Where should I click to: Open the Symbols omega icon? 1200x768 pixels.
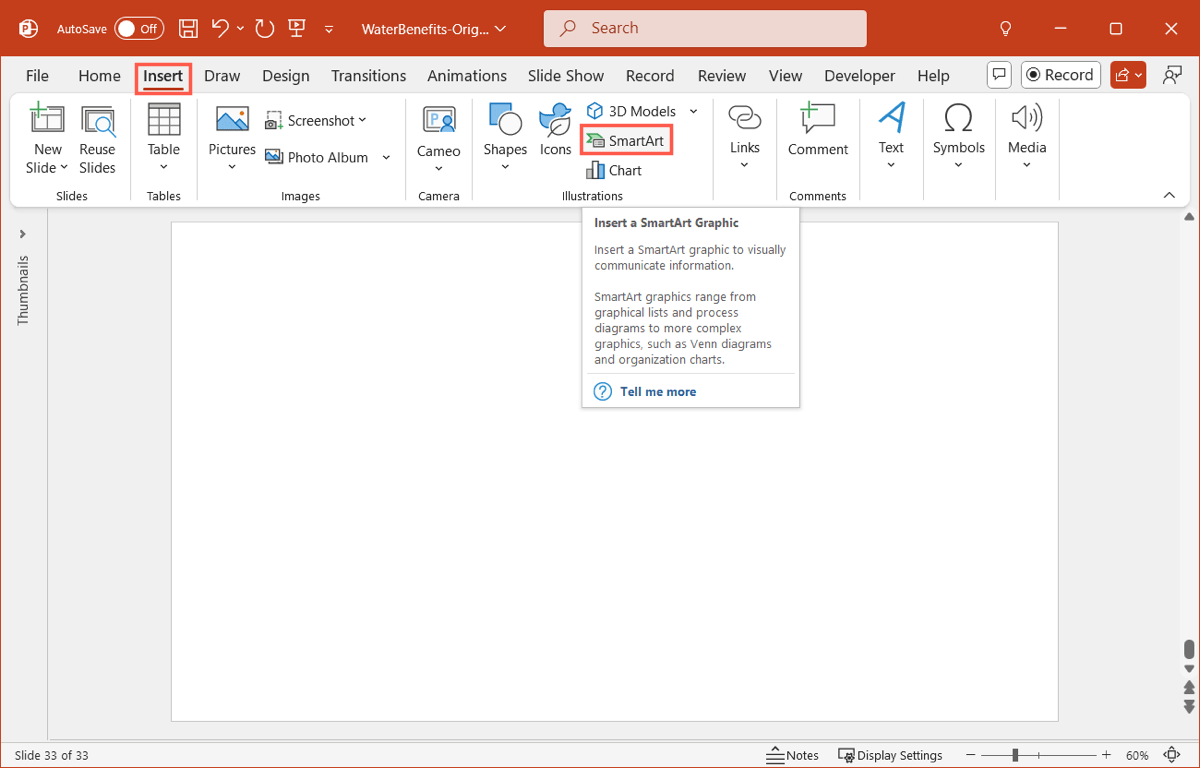(x=959, y=118)
